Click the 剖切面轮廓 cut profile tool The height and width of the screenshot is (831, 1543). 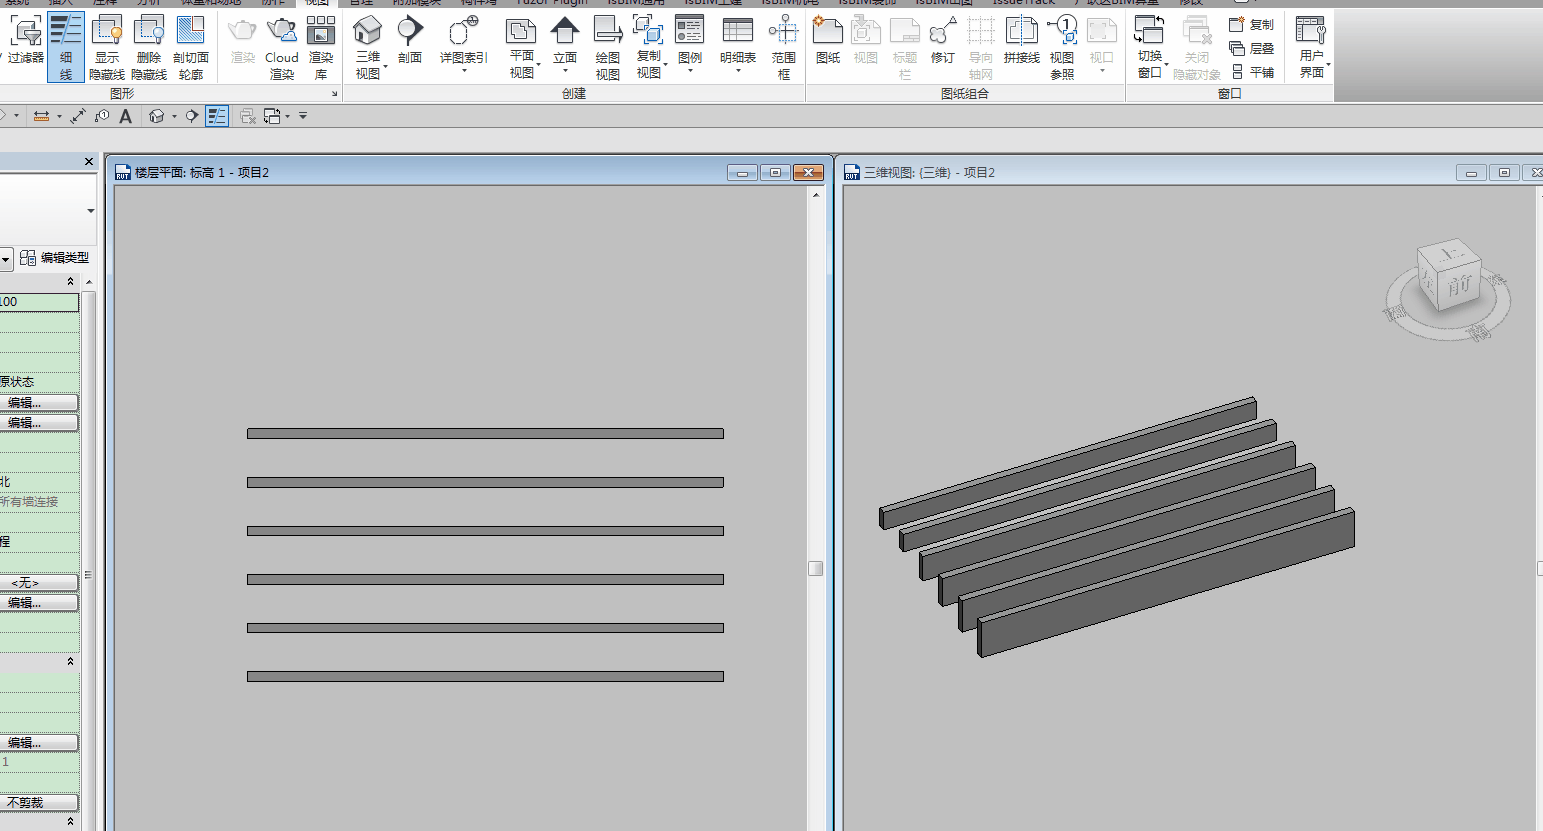click(191, 47)
